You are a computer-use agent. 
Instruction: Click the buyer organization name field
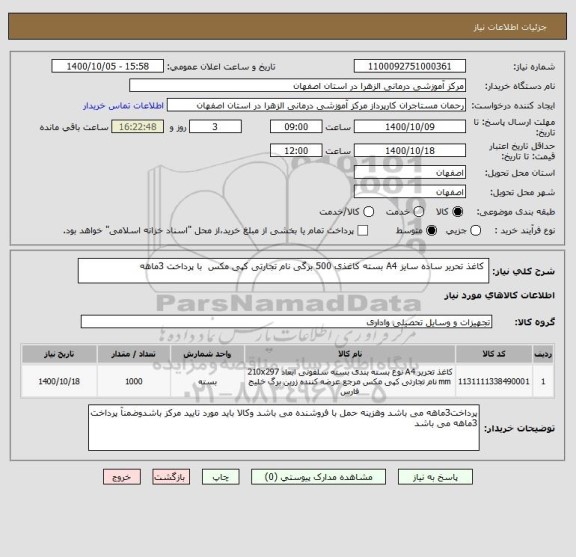[x=298, y=86]
